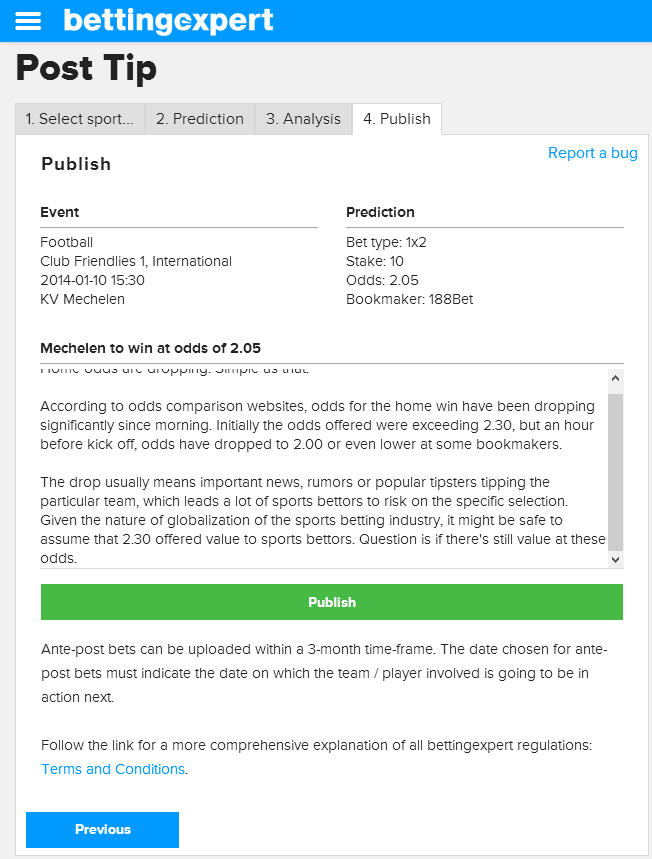Open the 3. Analysis tab
Image resolution: width=652 pixels, height=859 pixels.
click(x=304, y=119)
